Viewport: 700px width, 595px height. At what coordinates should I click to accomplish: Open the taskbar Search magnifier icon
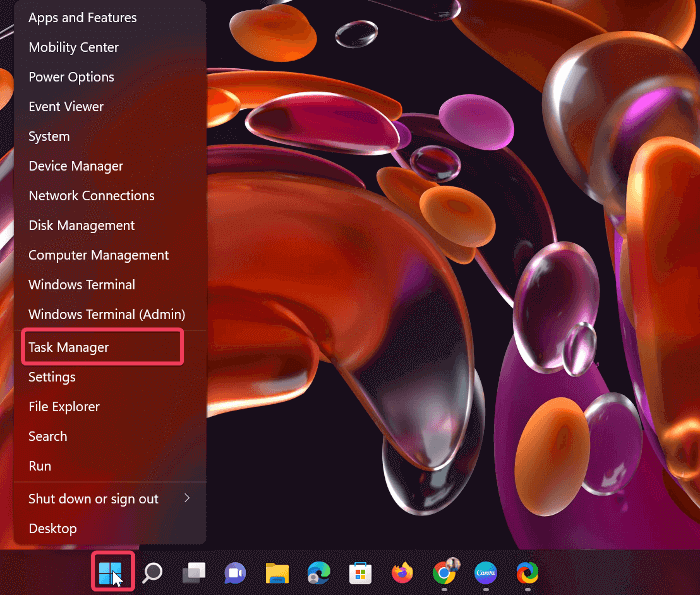pos(152,572)
